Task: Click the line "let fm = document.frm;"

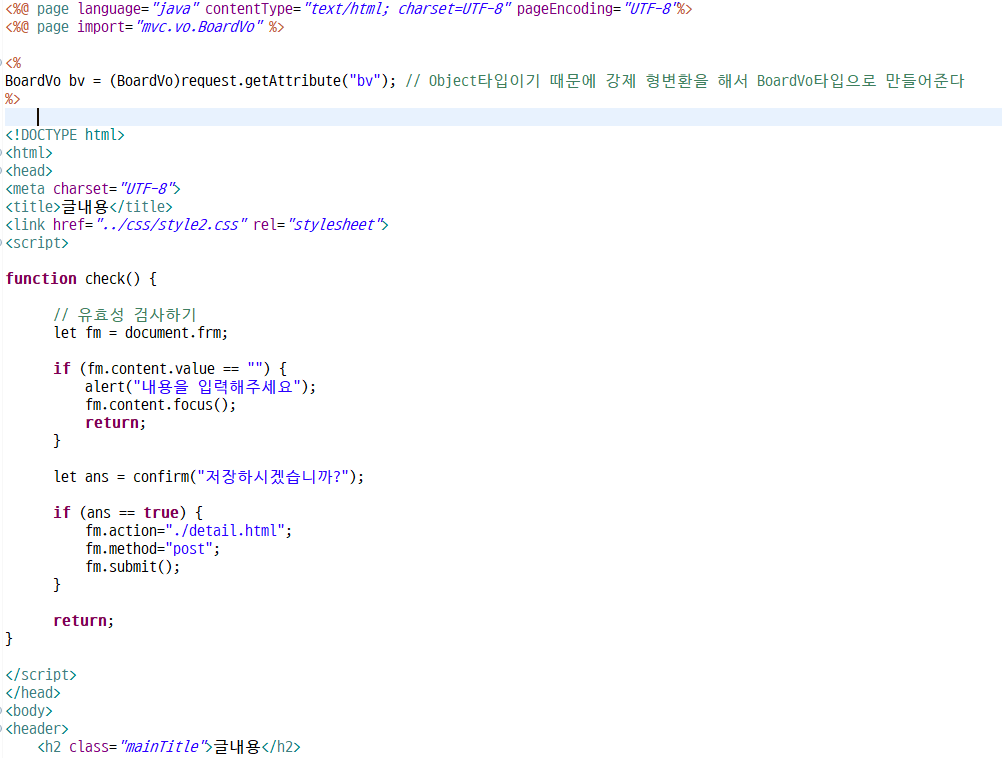Action: [x=141, y=333]
